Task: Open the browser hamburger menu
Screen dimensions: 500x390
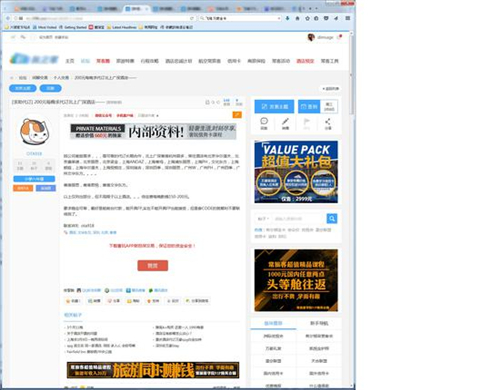Action: pyautogui.click(x=347, y=18)
